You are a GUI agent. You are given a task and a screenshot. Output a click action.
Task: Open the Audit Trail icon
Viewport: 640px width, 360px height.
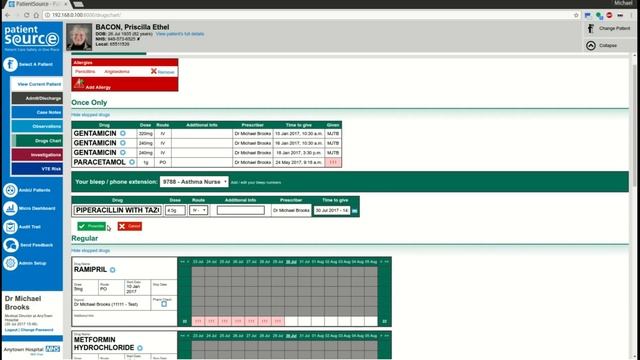coord(10,227)
